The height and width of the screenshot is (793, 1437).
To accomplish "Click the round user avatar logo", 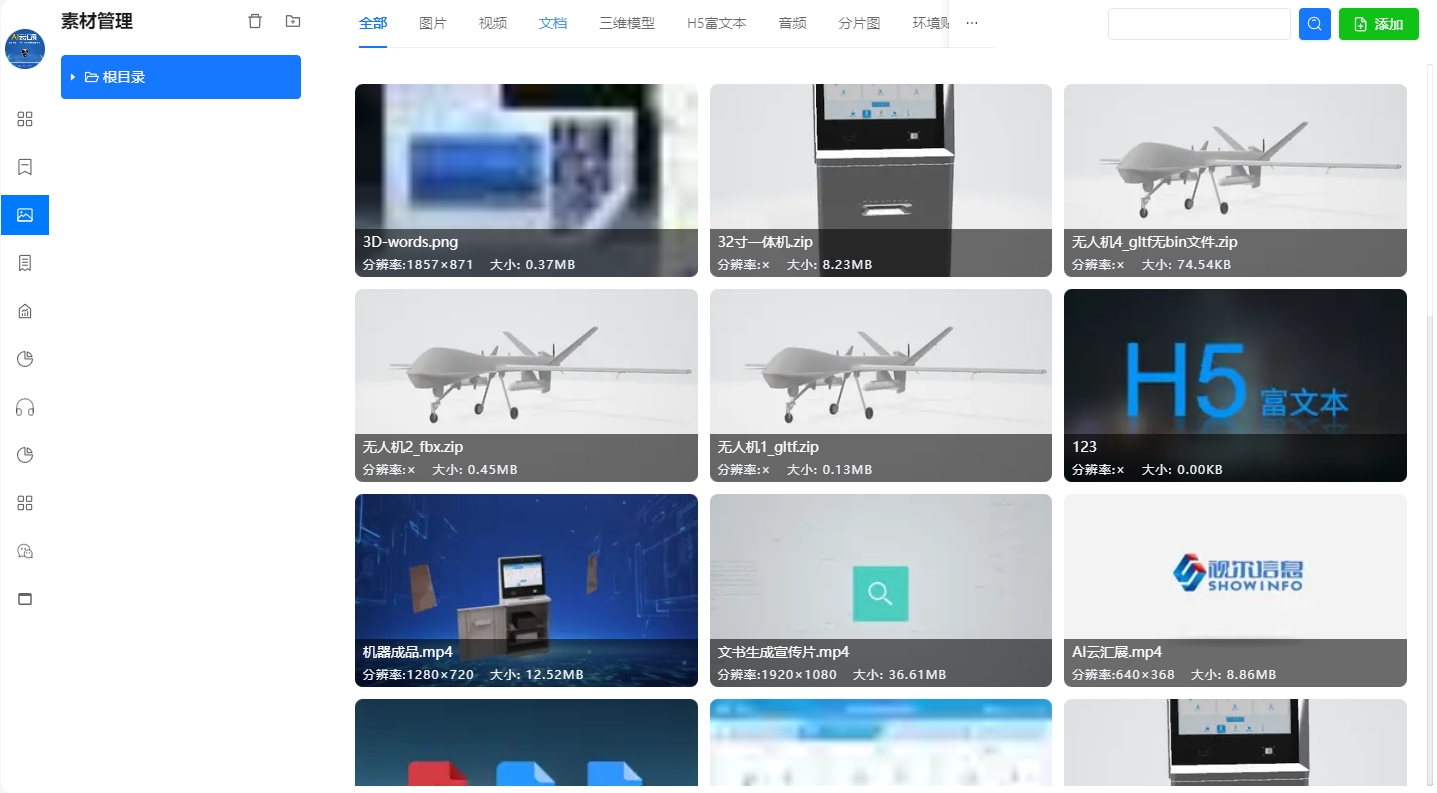I will click(x=25, y=48).
